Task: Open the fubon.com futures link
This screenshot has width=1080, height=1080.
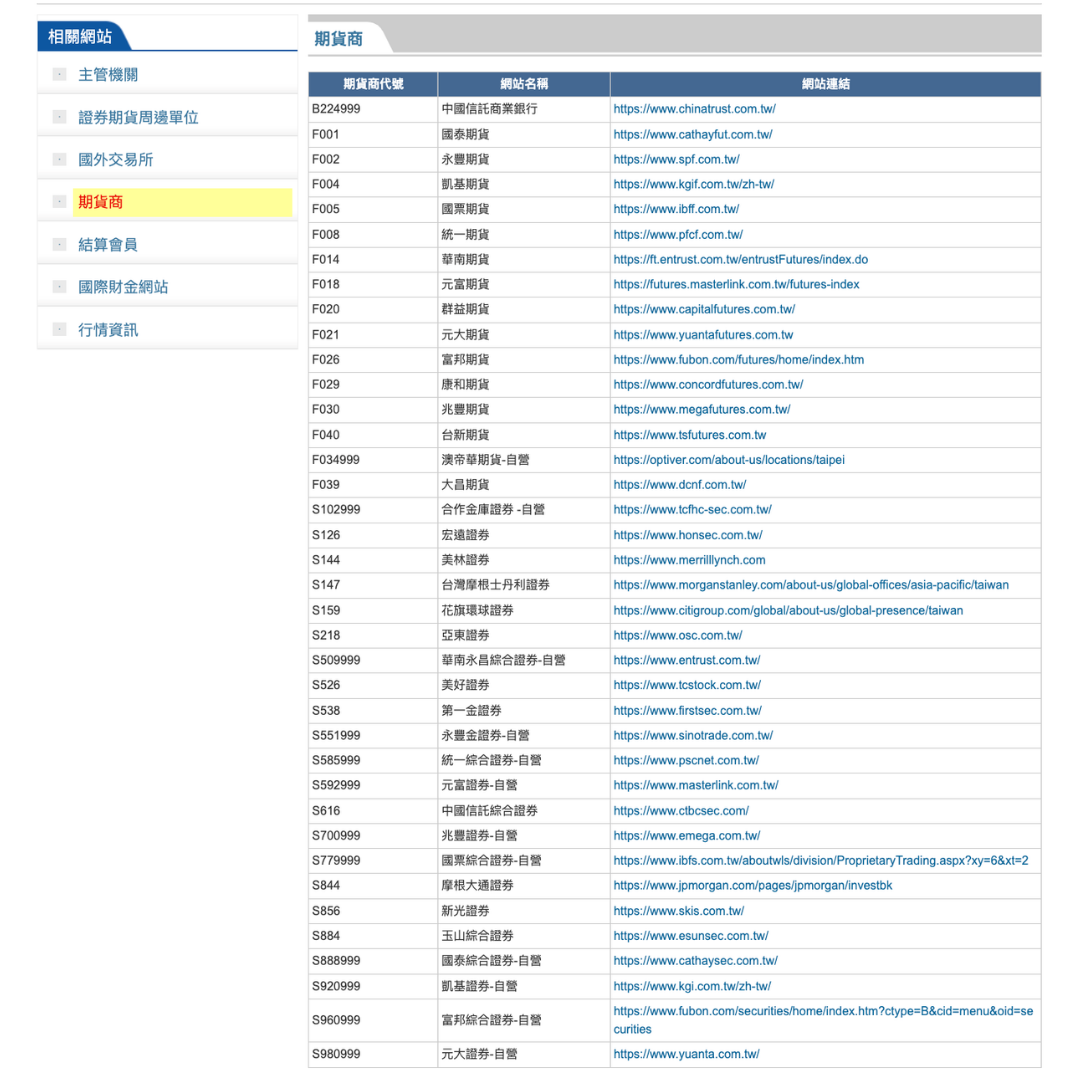Action: [738, 360]
